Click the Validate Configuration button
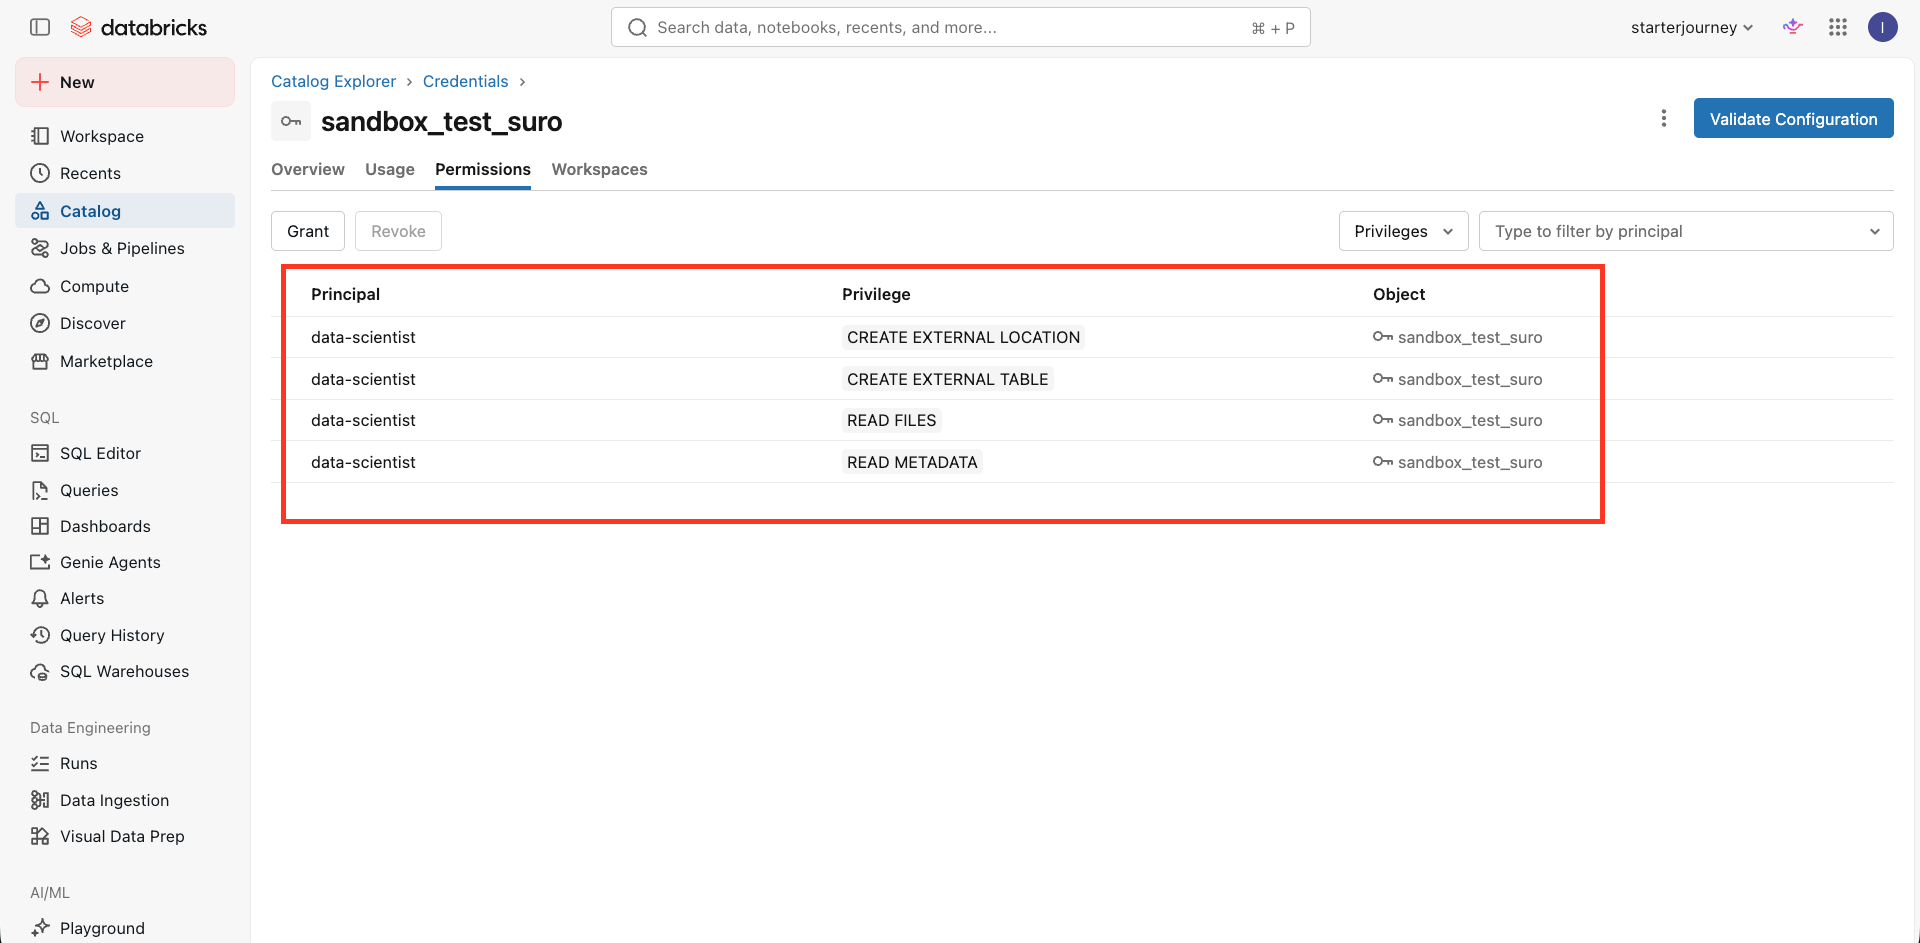1920x943 pixels. coord(1793,118)
